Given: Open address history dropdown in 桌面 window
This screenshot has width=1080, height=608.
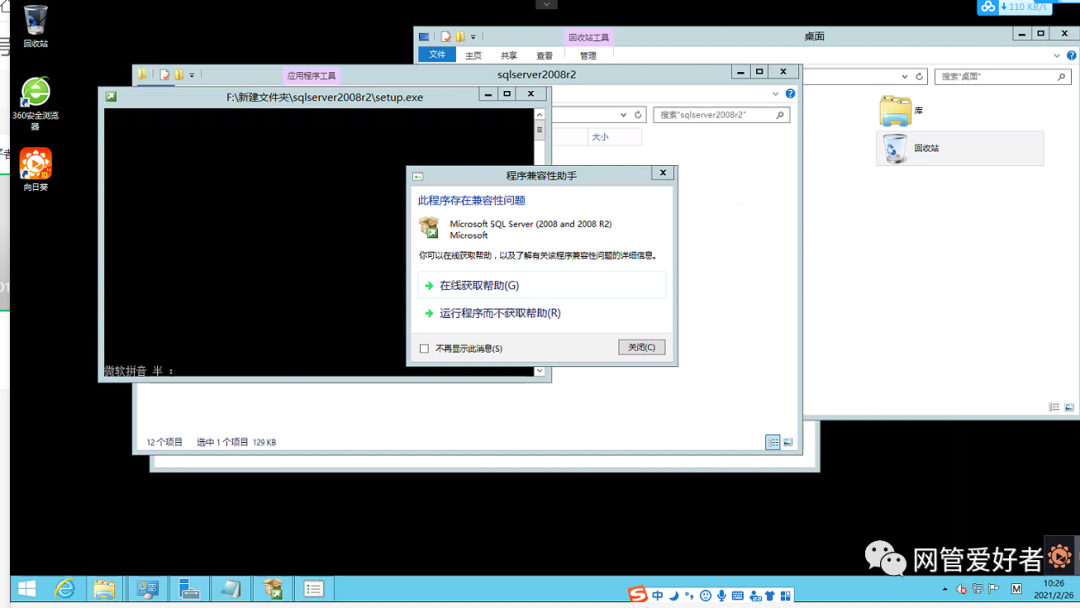Looking at the screenshot, I should pyautogui.click(x=904, y=76).
